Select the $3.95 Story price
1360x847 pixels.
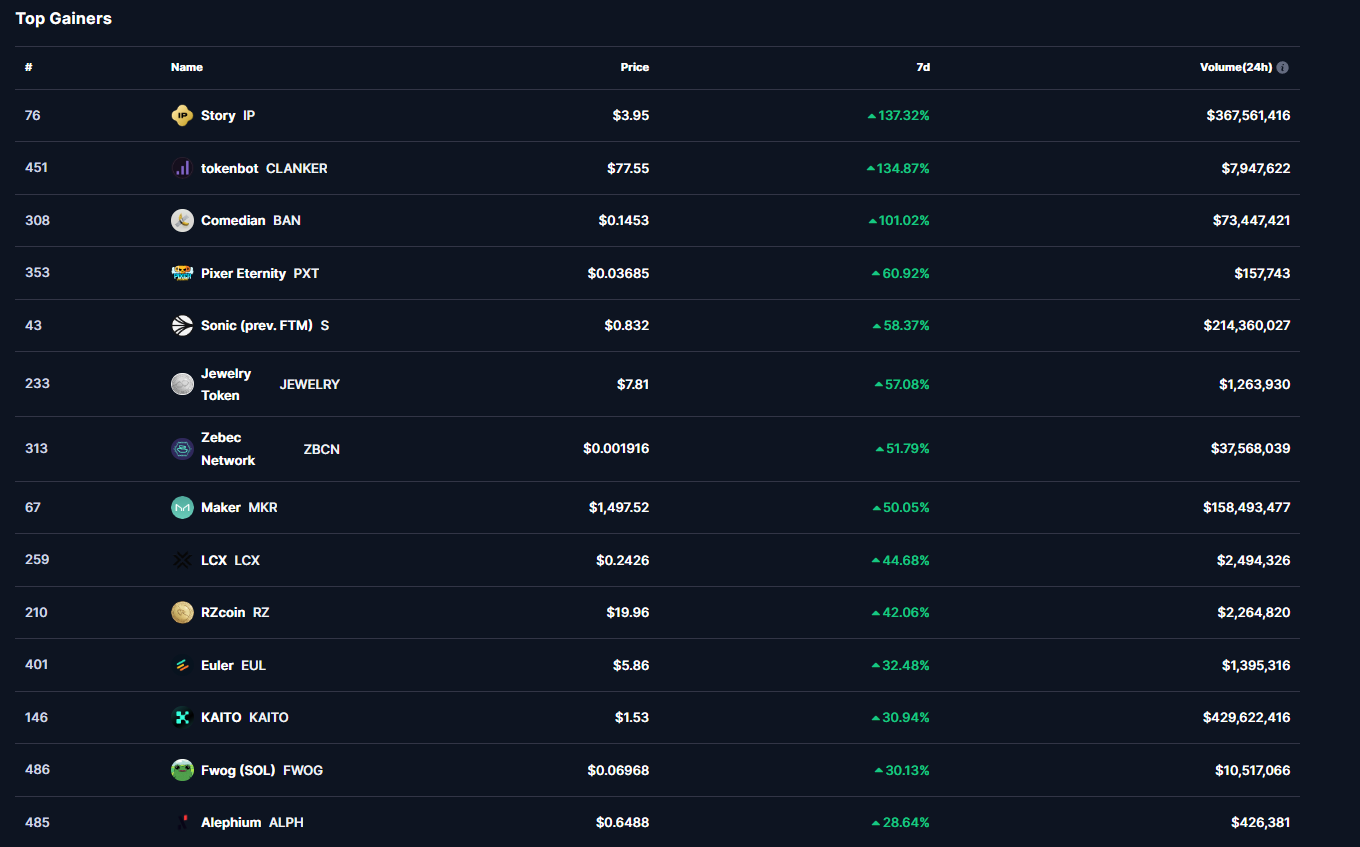point(631,116)
